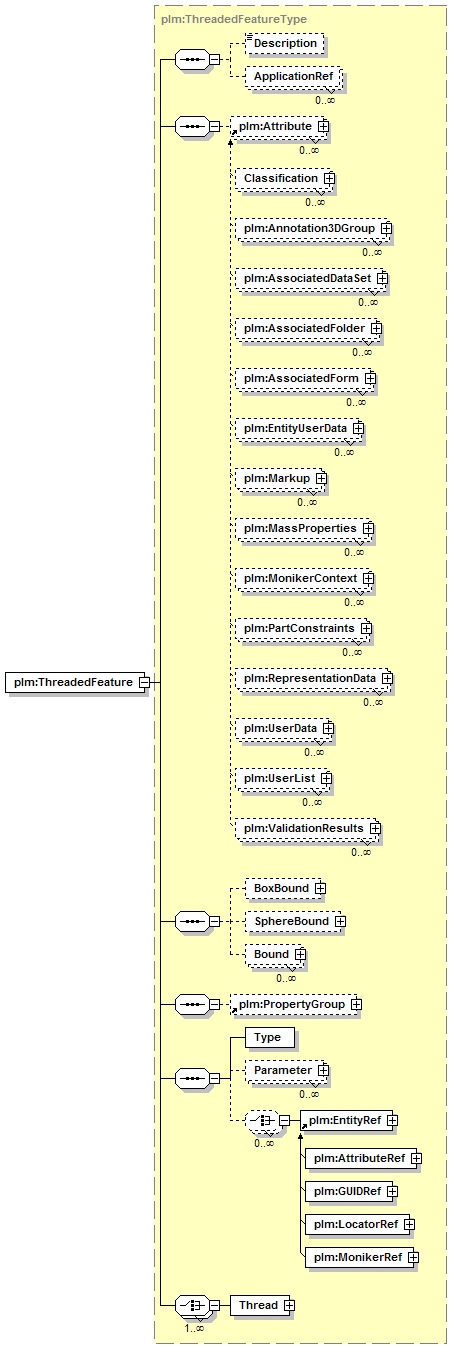Expand the plm:MassProperties node
The image size is (452, 1349).
click(368, 527)
